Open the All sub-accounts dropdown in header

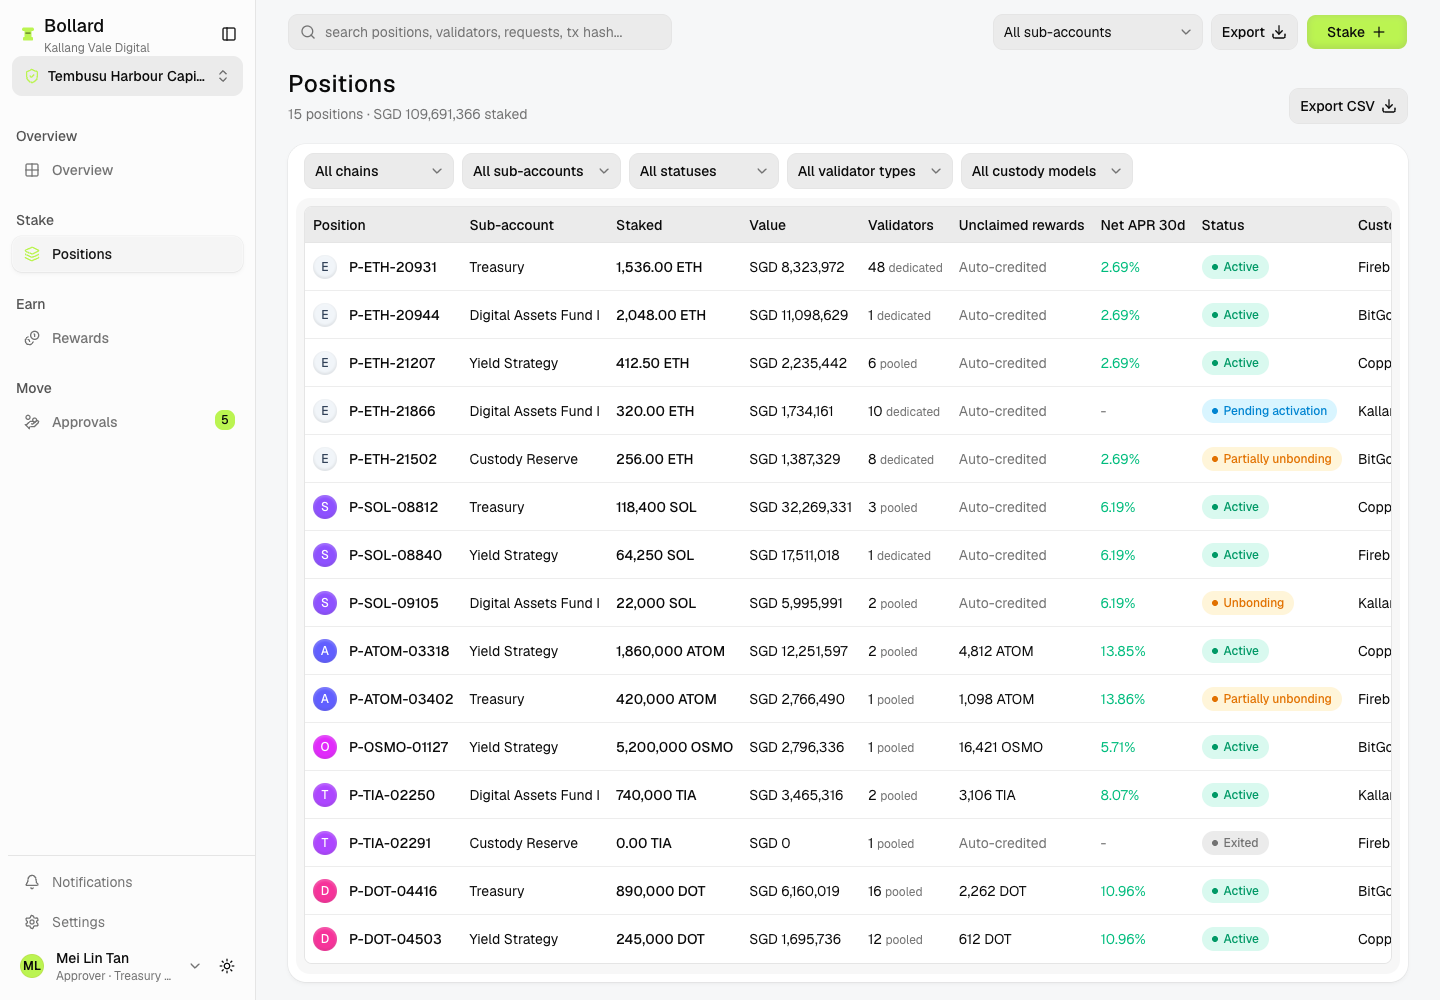[x=1097, y=32]
